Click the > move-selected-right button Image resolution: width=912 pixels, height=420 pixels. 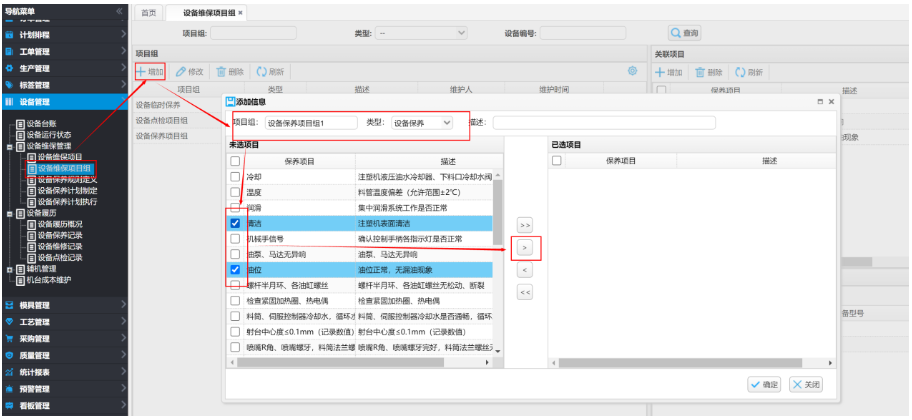coord(525,248)
